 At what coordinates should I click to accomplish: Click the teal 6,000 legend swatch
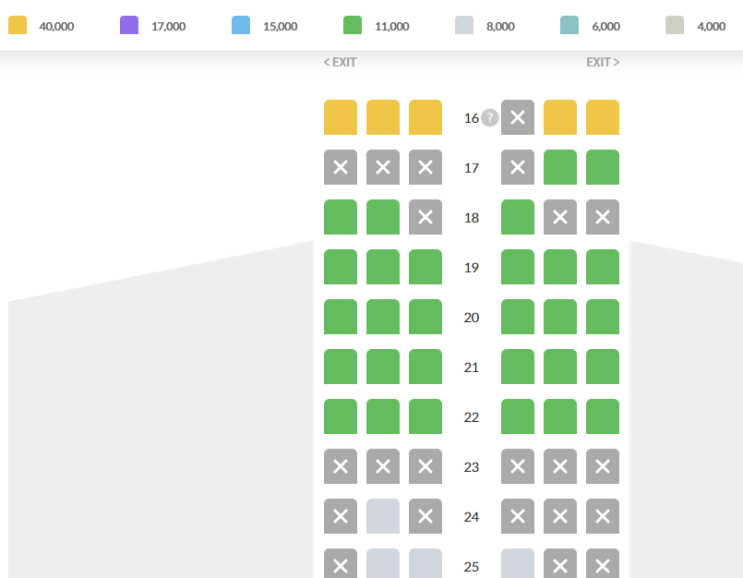pyautogui.click(x=569, y=26)
